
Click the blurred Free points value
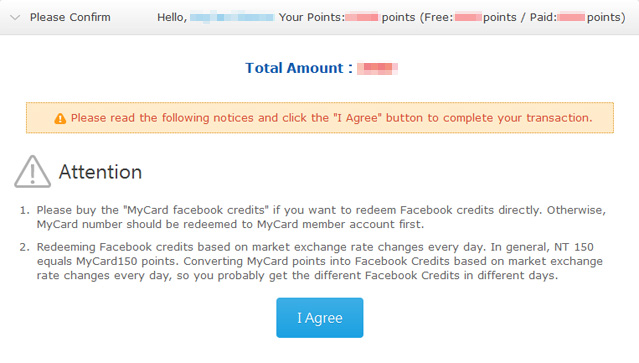click(468, 18)
